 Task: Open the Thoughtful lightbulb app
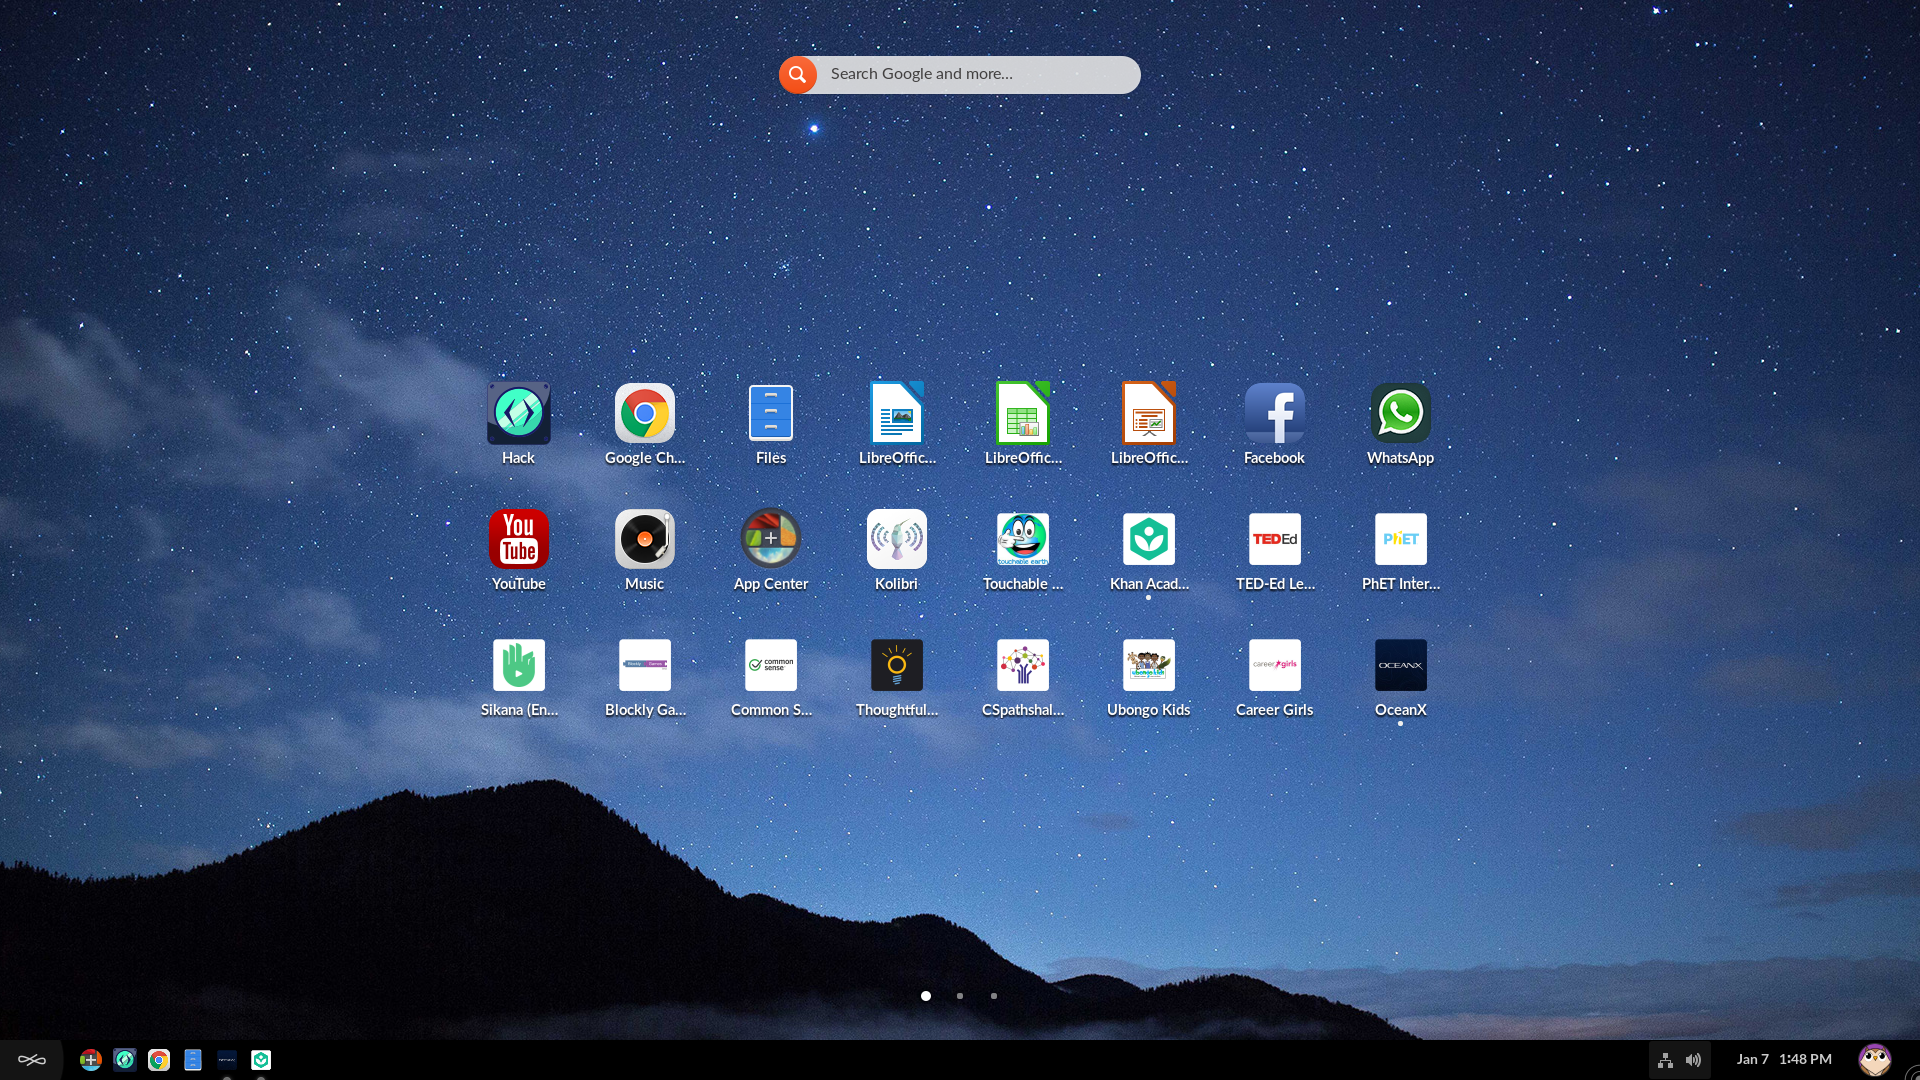[x=896, y=665]
